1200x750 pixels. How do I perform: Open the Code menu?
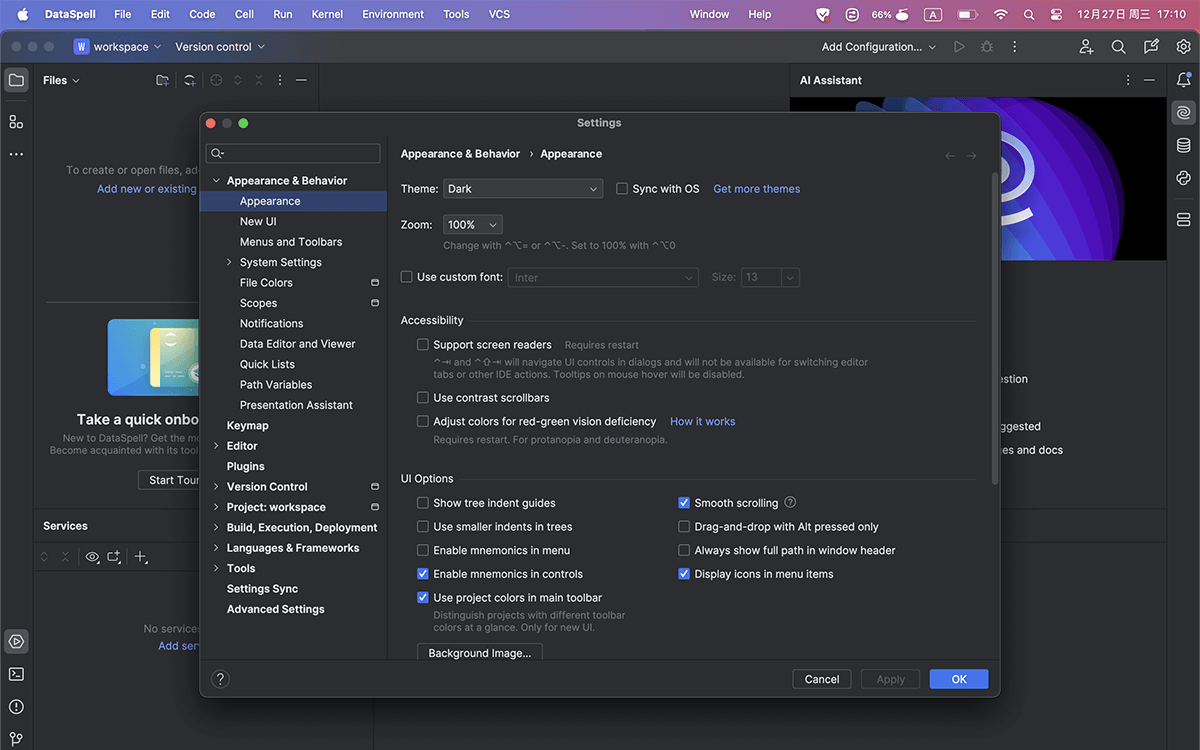point(202,15)
